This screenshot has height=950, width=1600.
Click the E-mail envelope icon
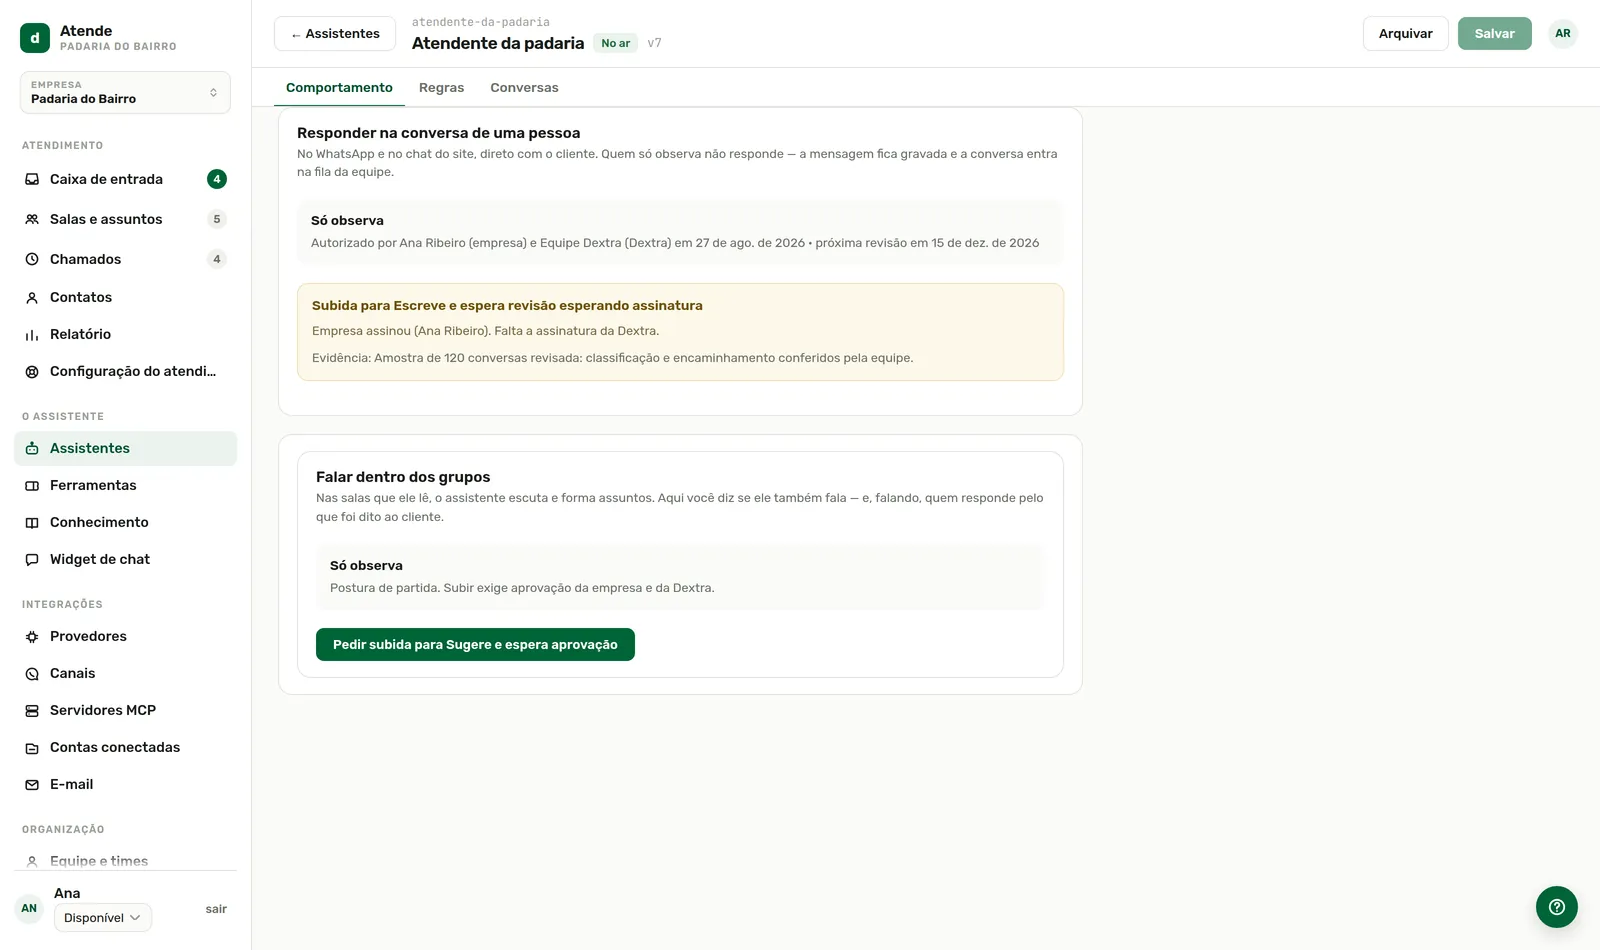pyautogui.click(x=32, y=784)
